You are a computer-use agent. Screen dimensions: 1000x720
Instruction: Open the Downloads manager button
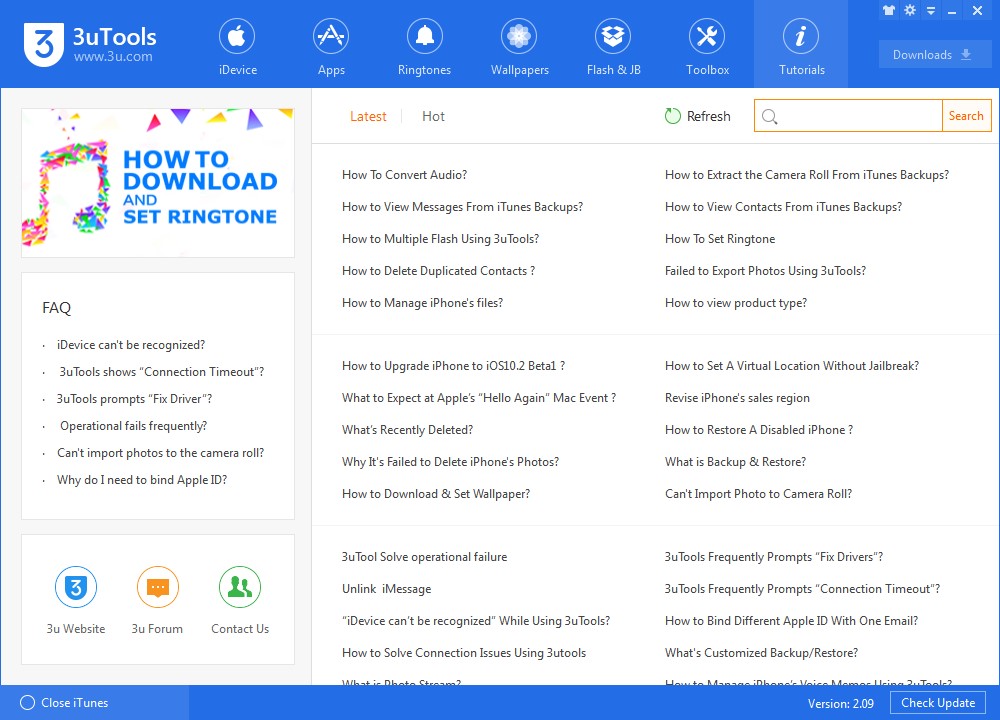tap(935, 55)
